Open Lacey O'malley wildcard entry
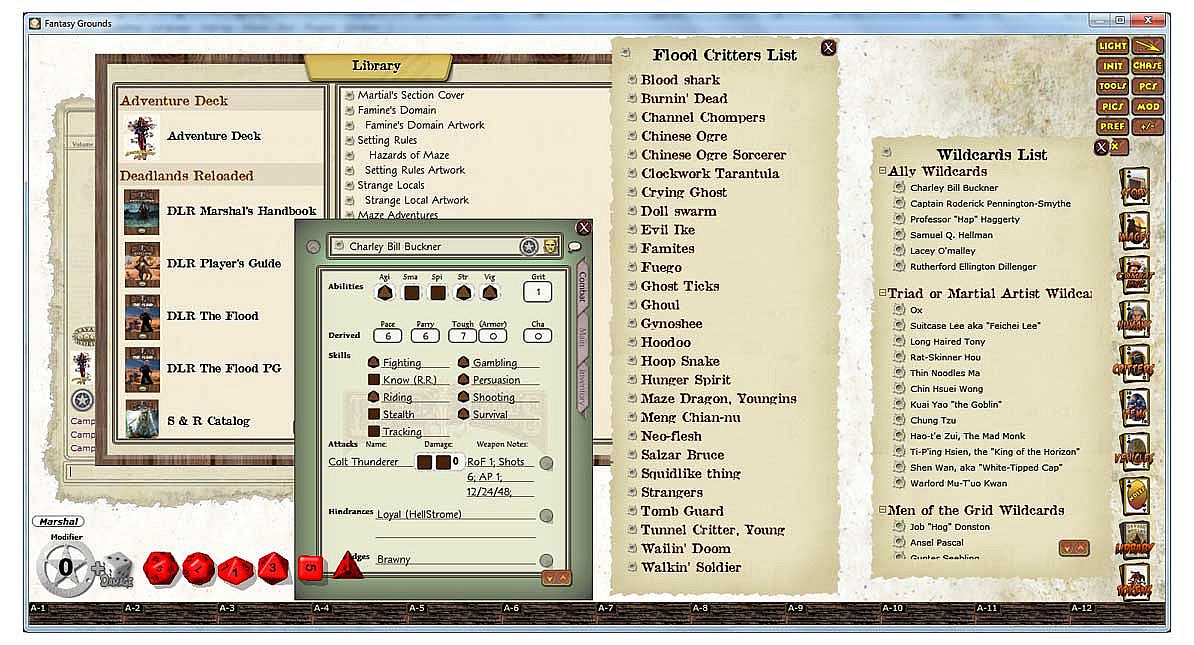This screenshot has width=1194, height=645. (x=943, y=251)
